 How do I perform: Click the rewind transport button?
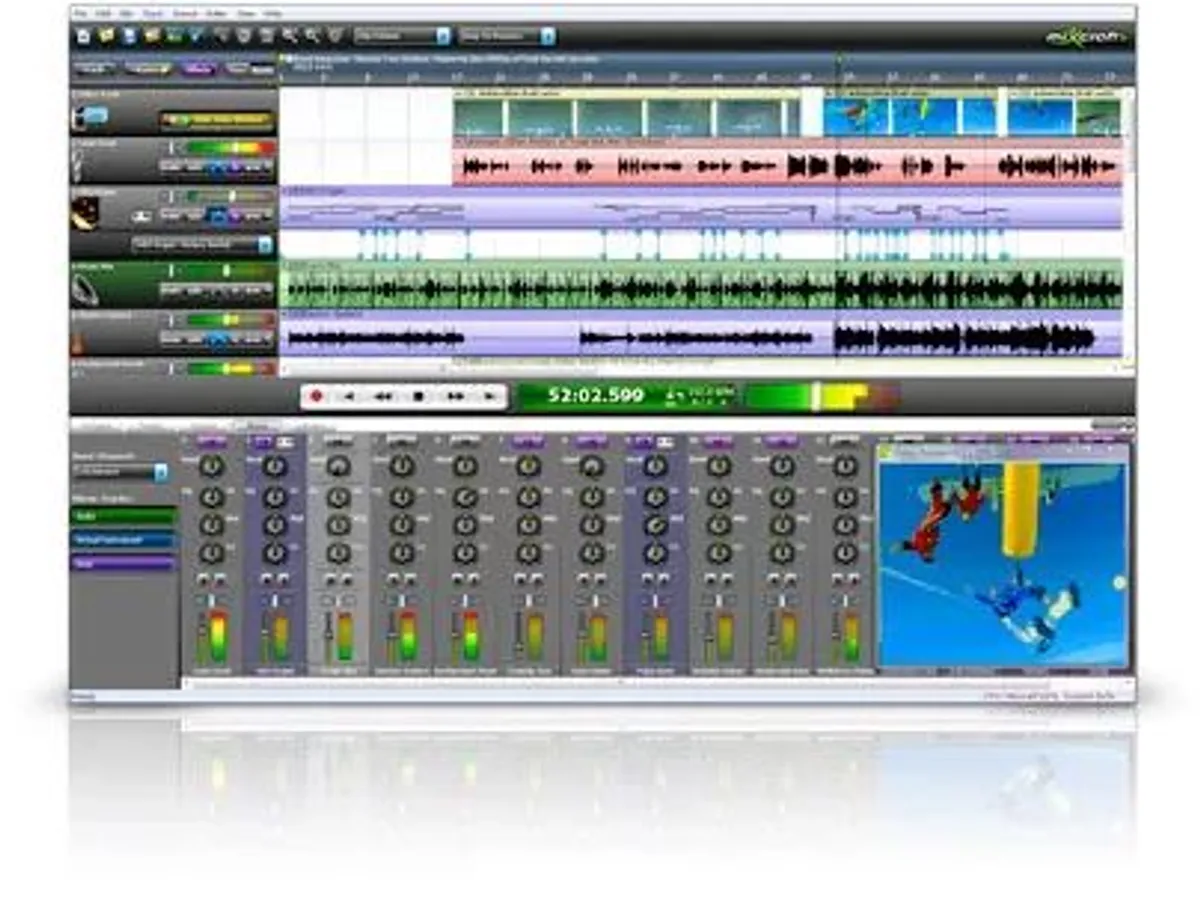coord(382,397)
